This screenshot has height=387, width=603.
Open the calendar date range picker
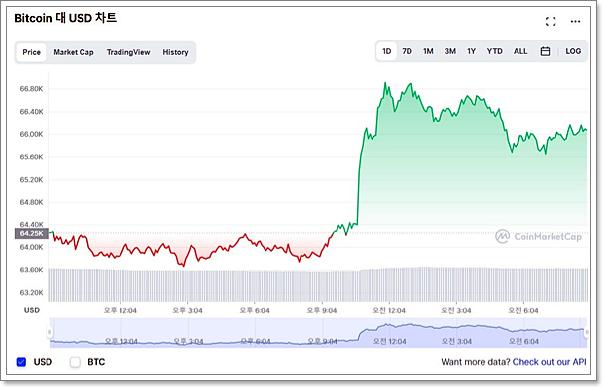click(x=545, y=51)
